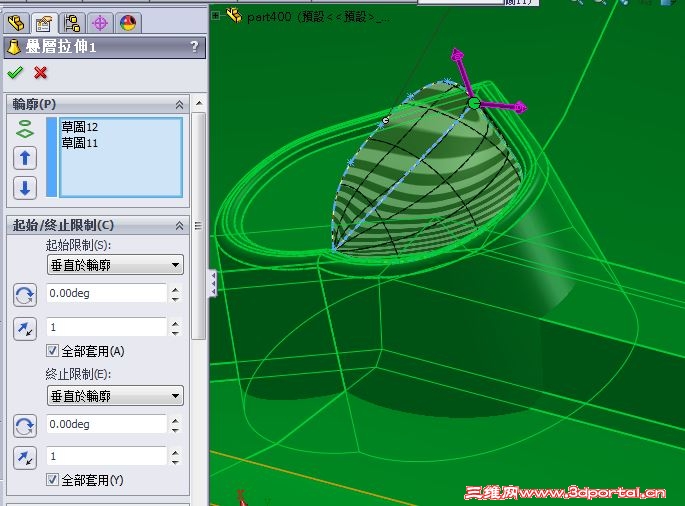Switch to the PropertyManager tab
This screenshot has width=685, height=506.
[x=44, y=23]
